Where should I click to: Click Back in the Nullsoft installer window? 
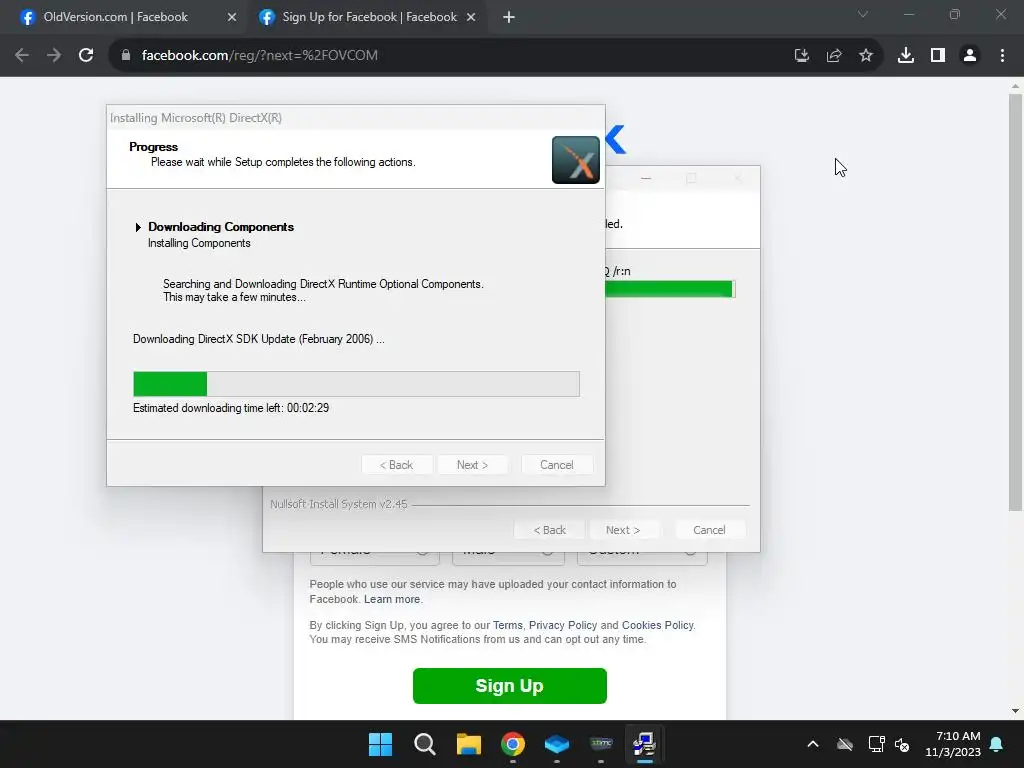(x=549, y=530)
